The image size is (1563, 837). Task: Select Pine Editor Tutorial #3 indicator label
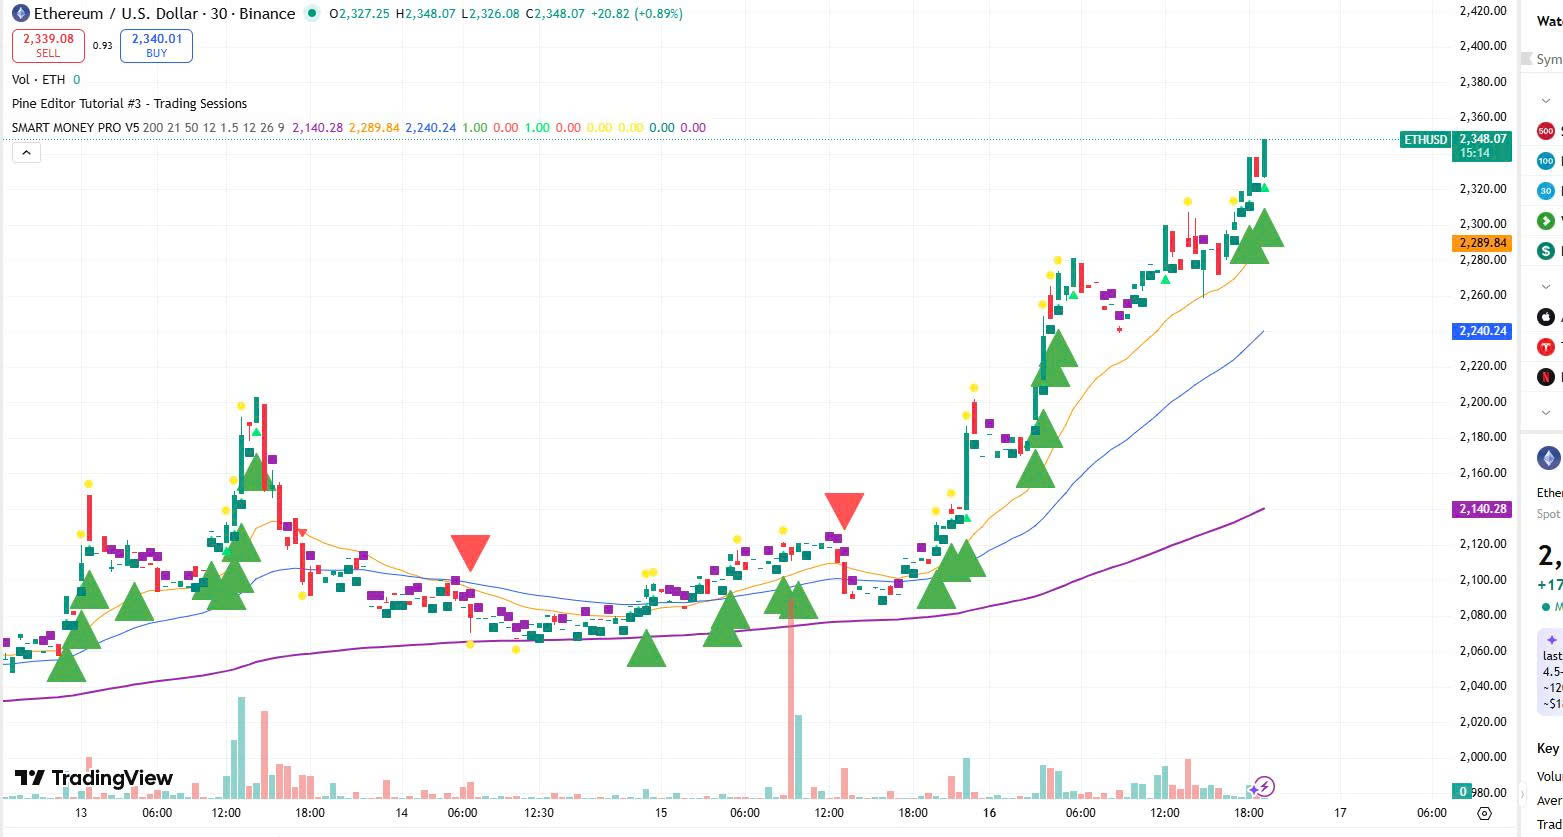click(129, 104)
